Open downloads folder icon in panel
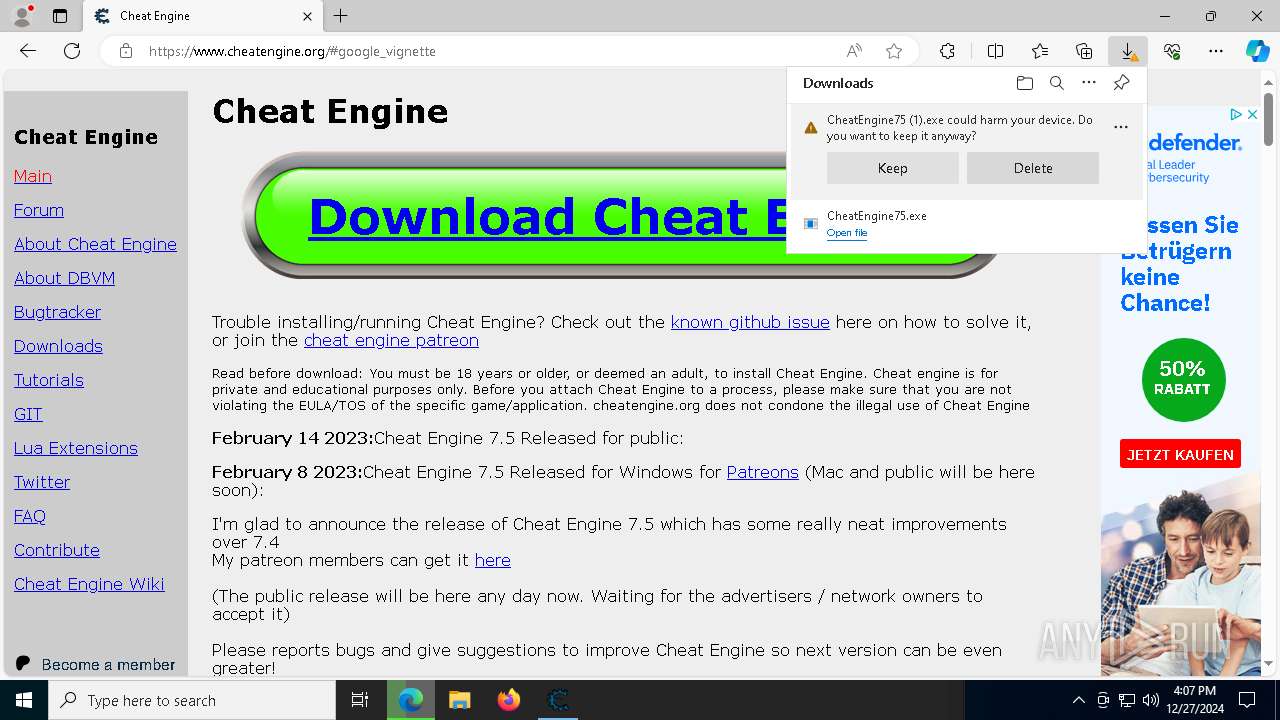 [x=1024, y=83]
